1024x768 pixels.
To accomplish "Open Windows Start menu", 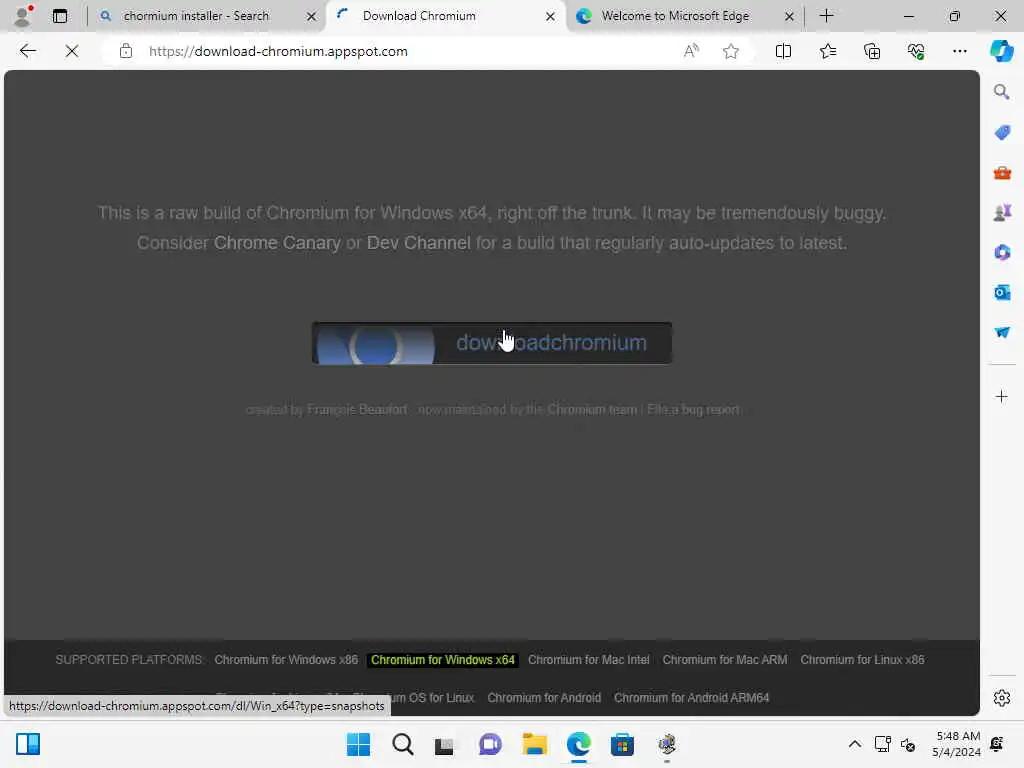I will click(358, 744).
